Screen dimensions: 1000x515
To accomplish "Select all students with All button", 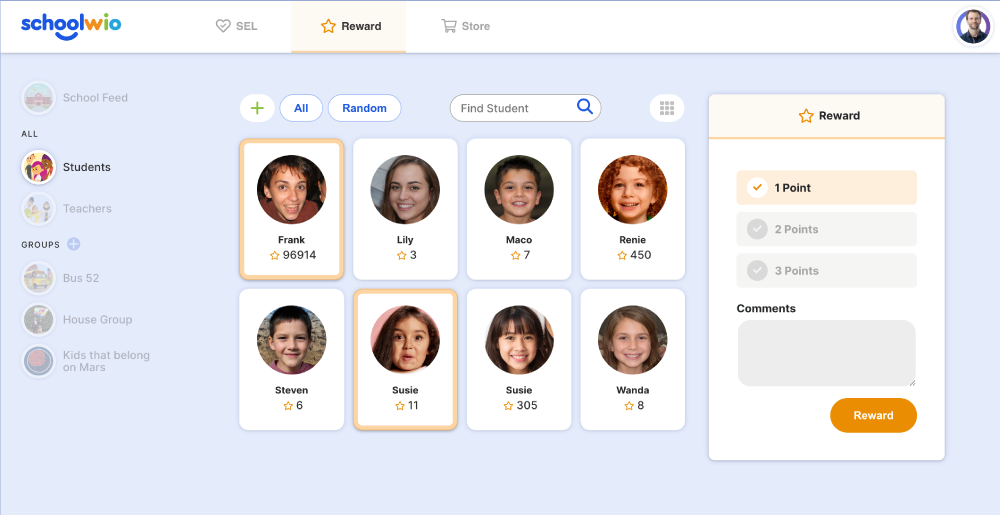I will (x=301, y=108).
